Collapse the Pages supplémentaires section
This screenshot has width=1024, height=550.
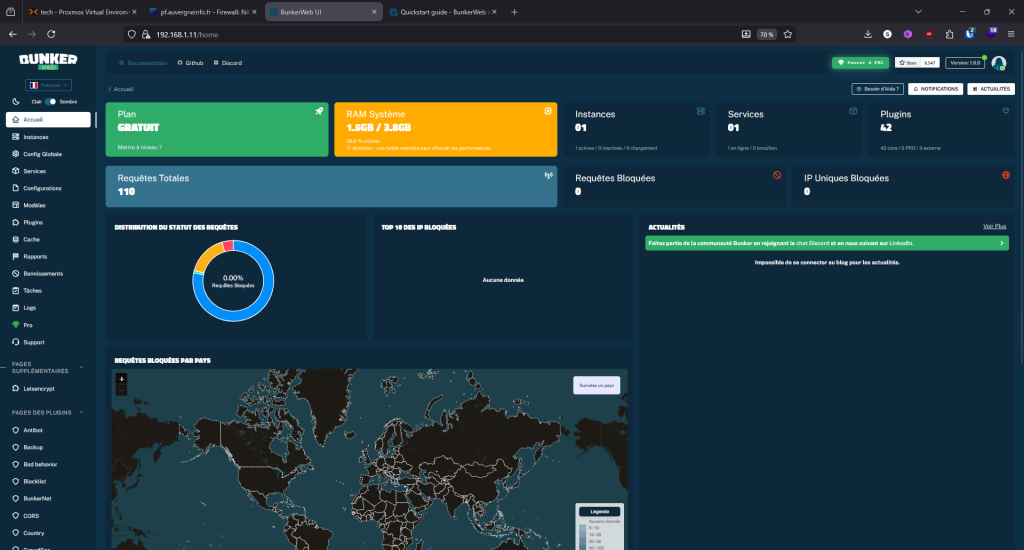[82, 368]
